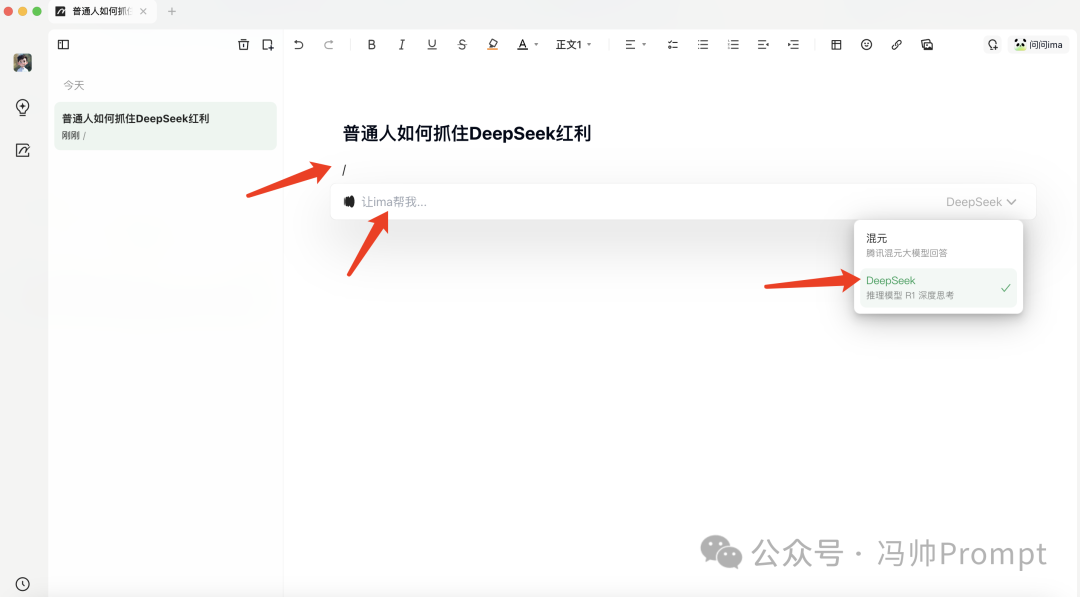Open text alignment dropdown
The height and width of the screenshot is (597, 1080).
(x=634, y=45)
